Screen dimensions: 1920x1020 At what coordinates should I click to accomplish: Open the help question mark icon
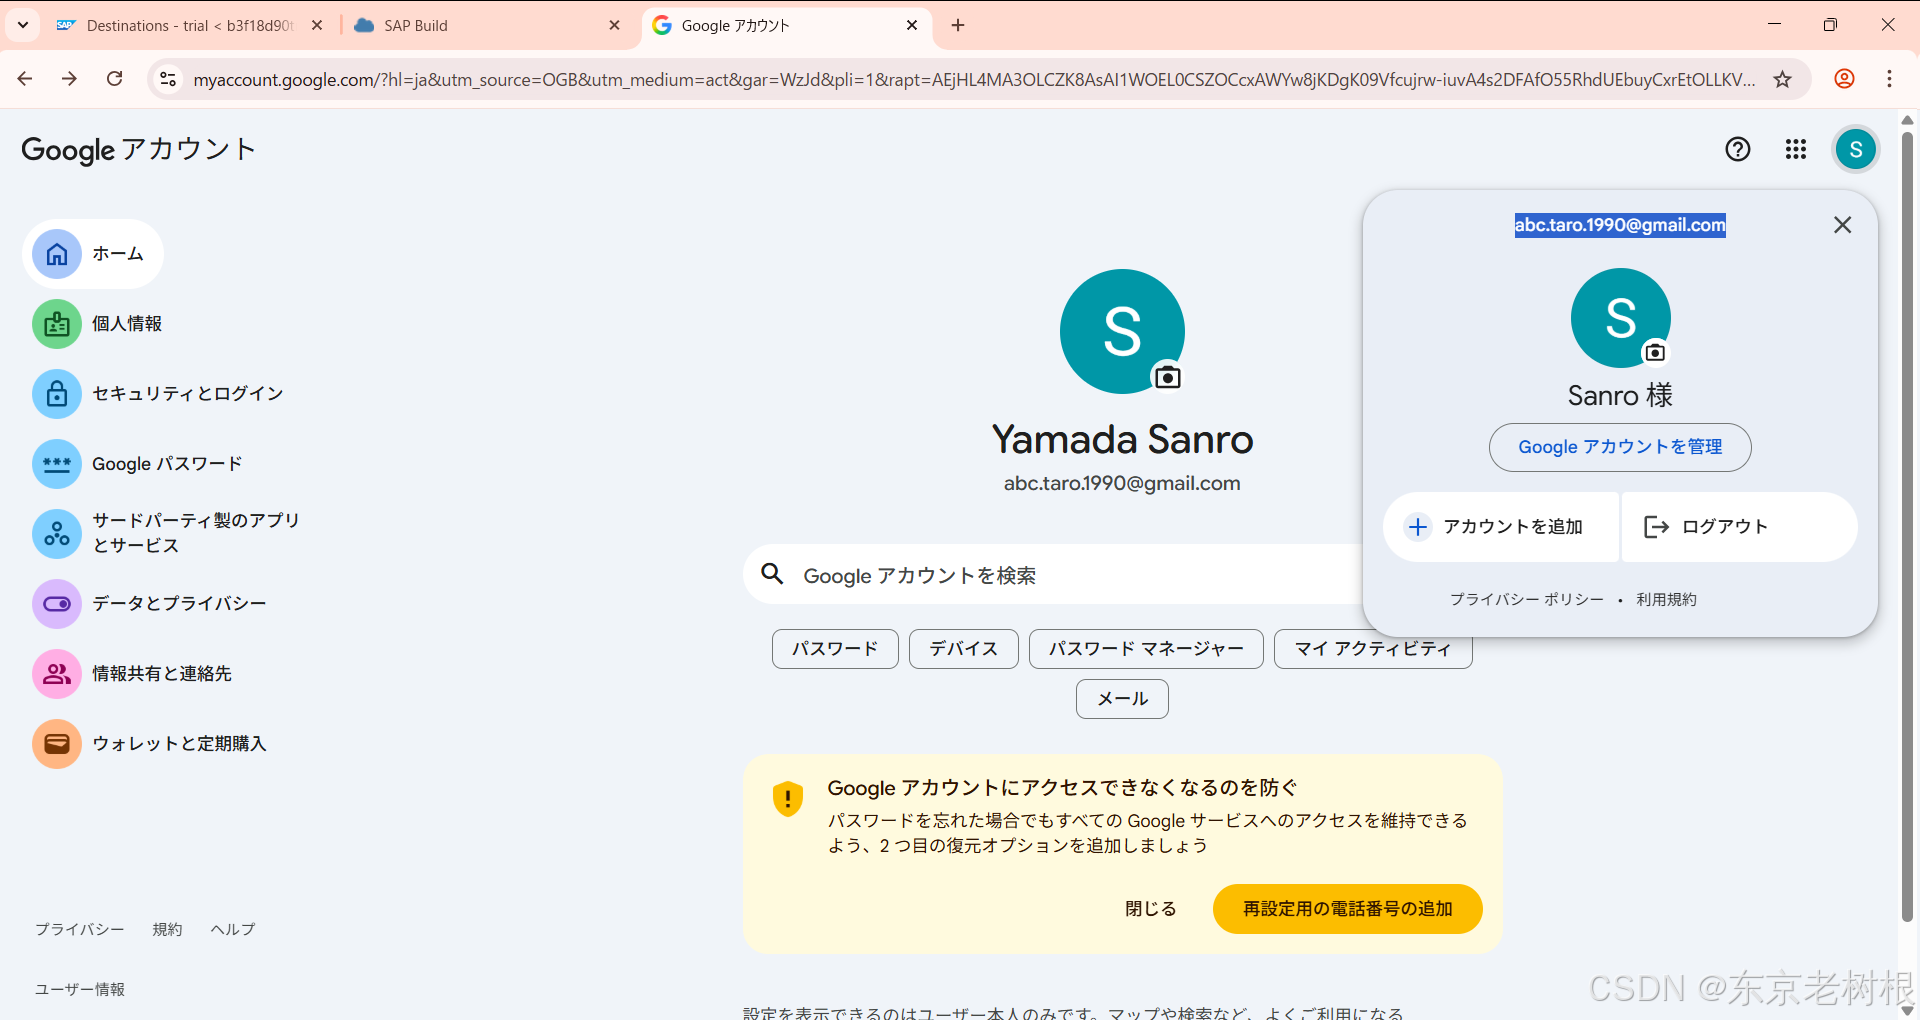[x=1738, y=149]
